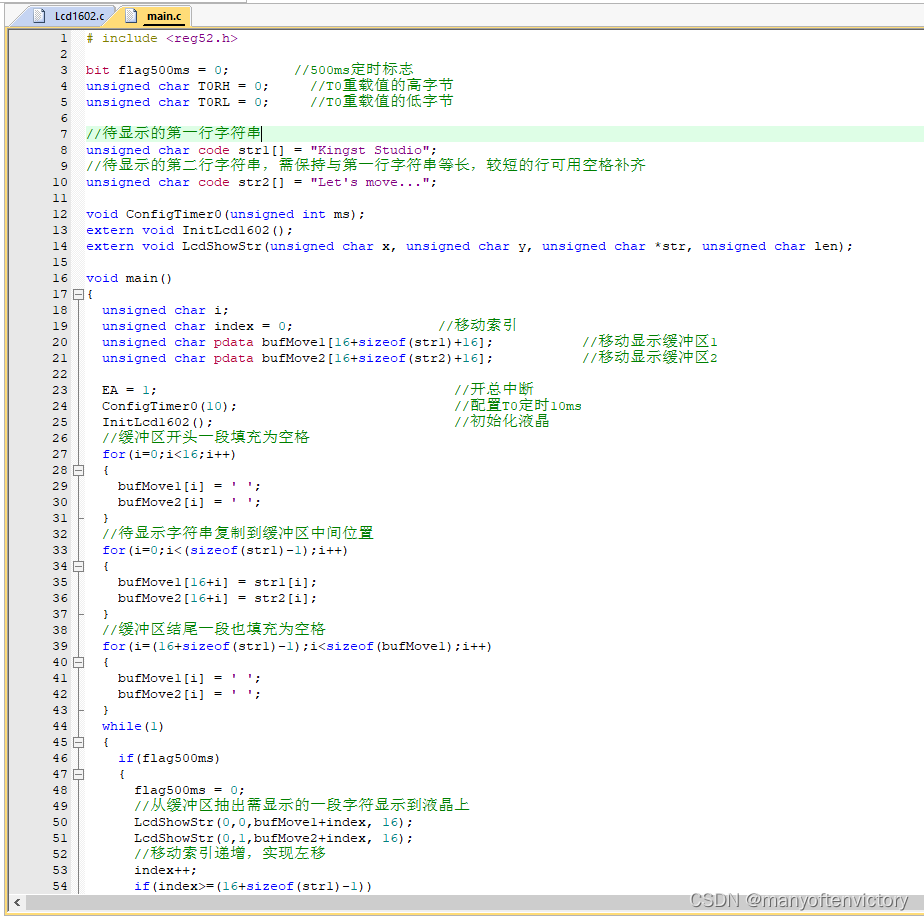
Task: Click 'for(i=0;i<16;i++)' loop header
Action: (x=169, y=454)
